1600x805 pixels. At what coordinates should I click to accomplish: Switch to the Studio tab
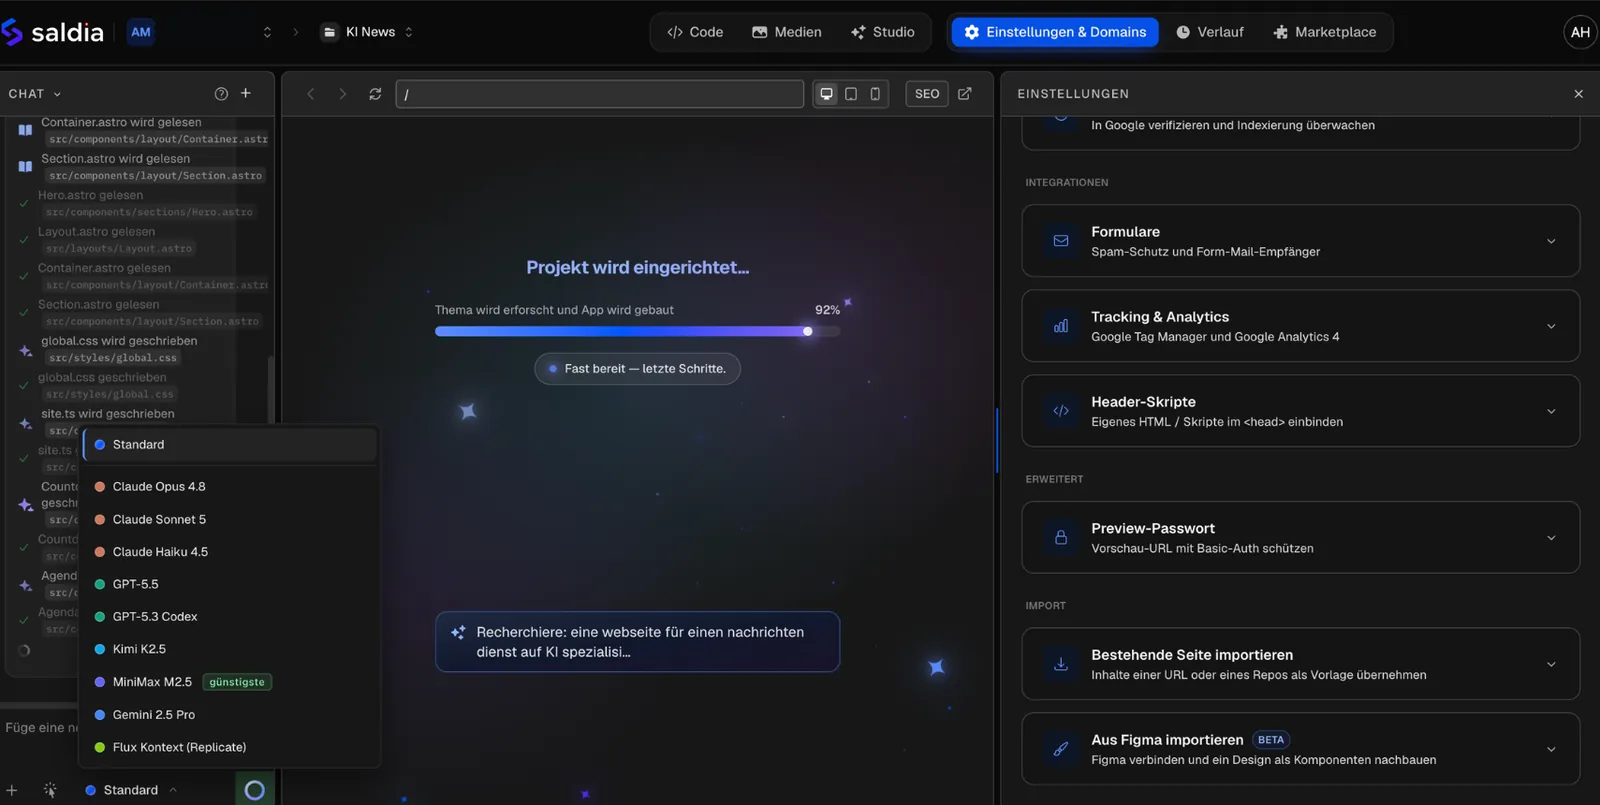tap(883, 32)
